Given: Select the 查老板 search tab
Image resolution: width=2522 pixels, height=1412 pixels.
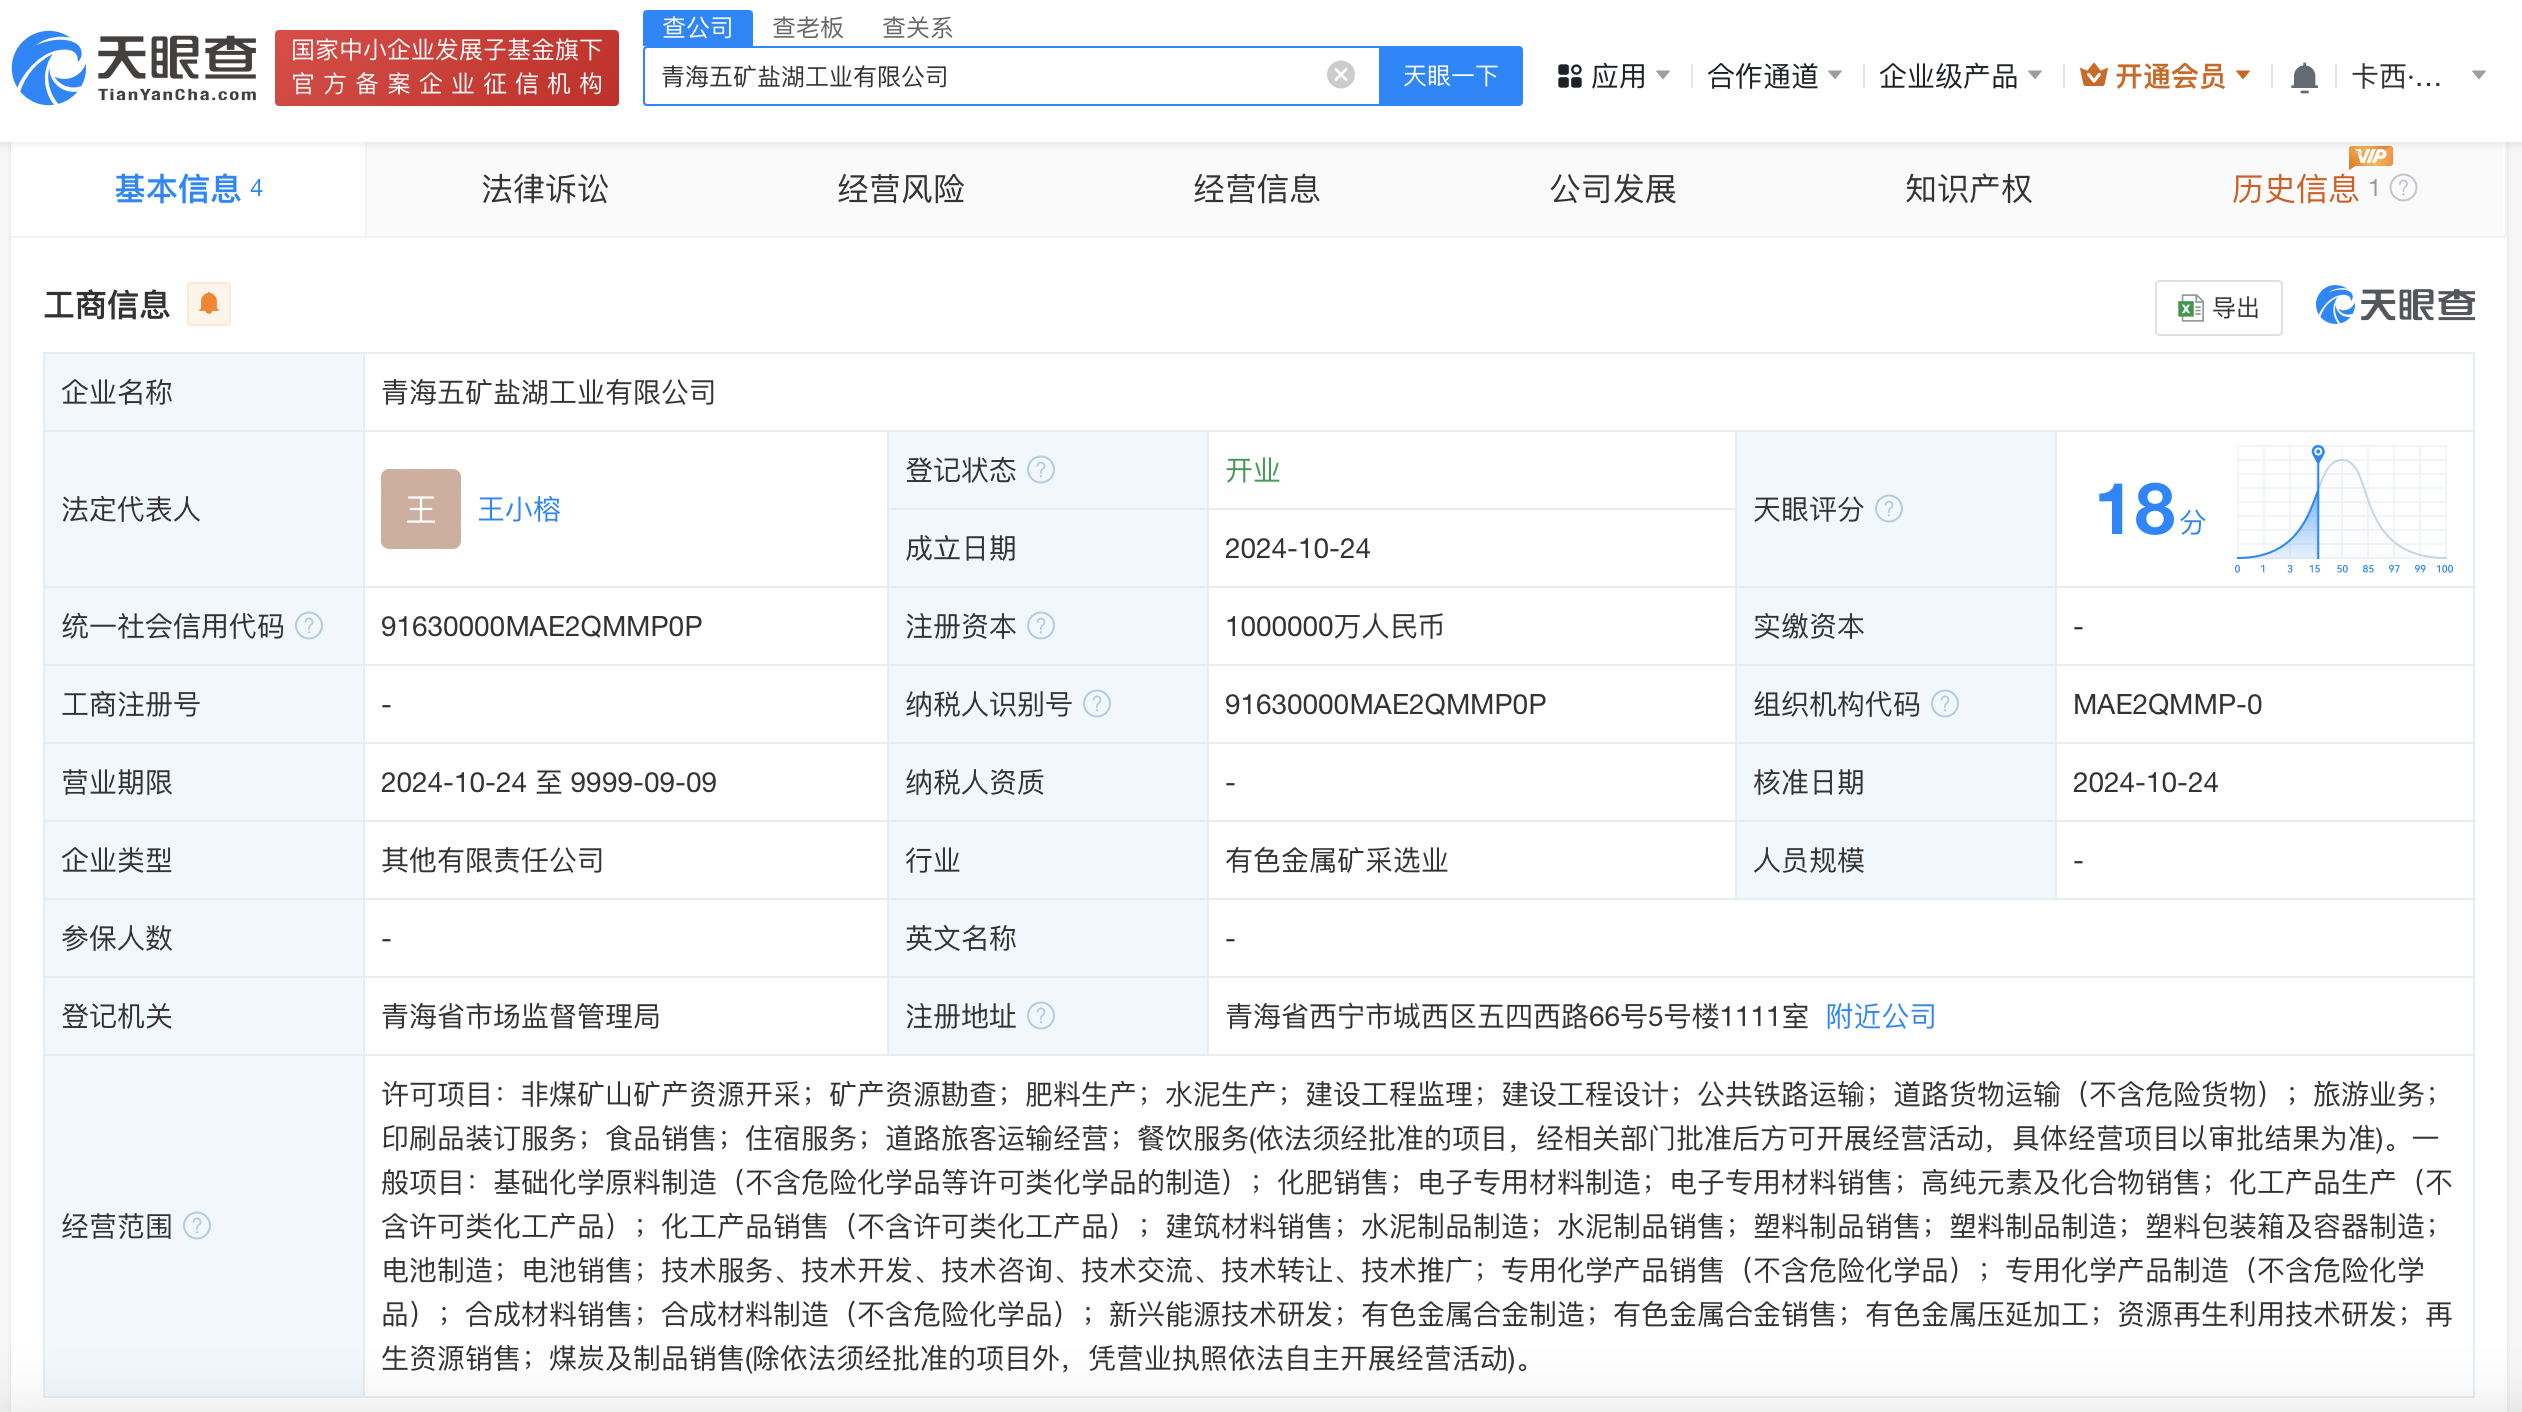Looking at the screenshot, I should pos(808,27).
